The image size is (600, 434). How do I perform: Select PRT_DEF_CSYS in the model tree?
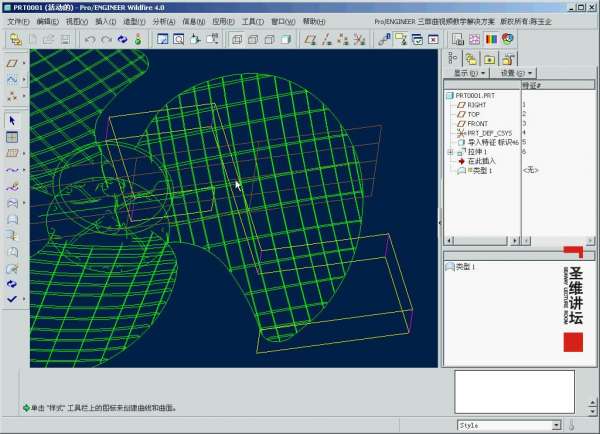click(489, 133)
